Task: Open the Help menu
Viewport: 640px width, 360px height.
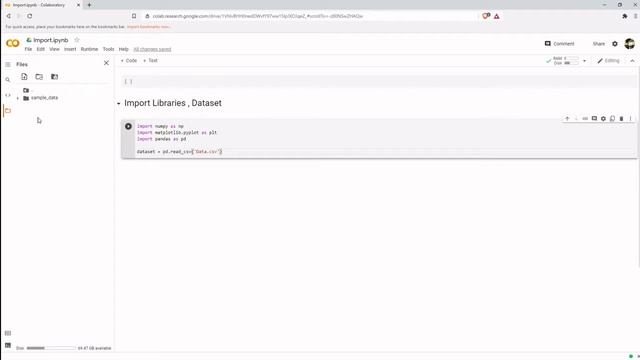Action: click(124, 49)
